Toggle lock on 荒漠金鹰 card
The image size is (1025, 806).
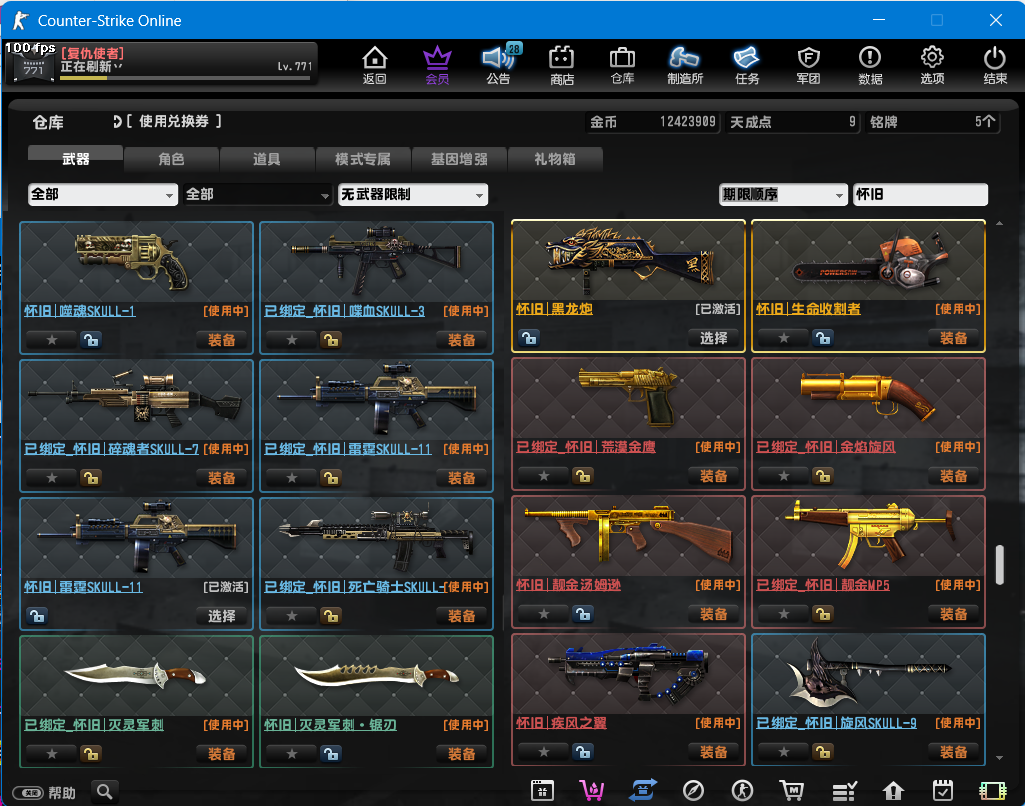pos(583,476)
